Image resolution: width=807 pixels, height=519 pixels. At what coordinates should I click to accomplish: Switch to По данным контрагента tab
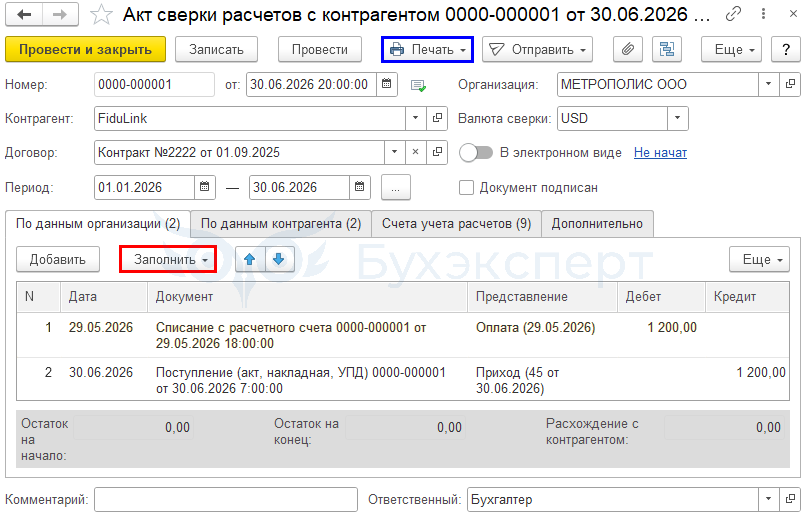pos(280,224)
